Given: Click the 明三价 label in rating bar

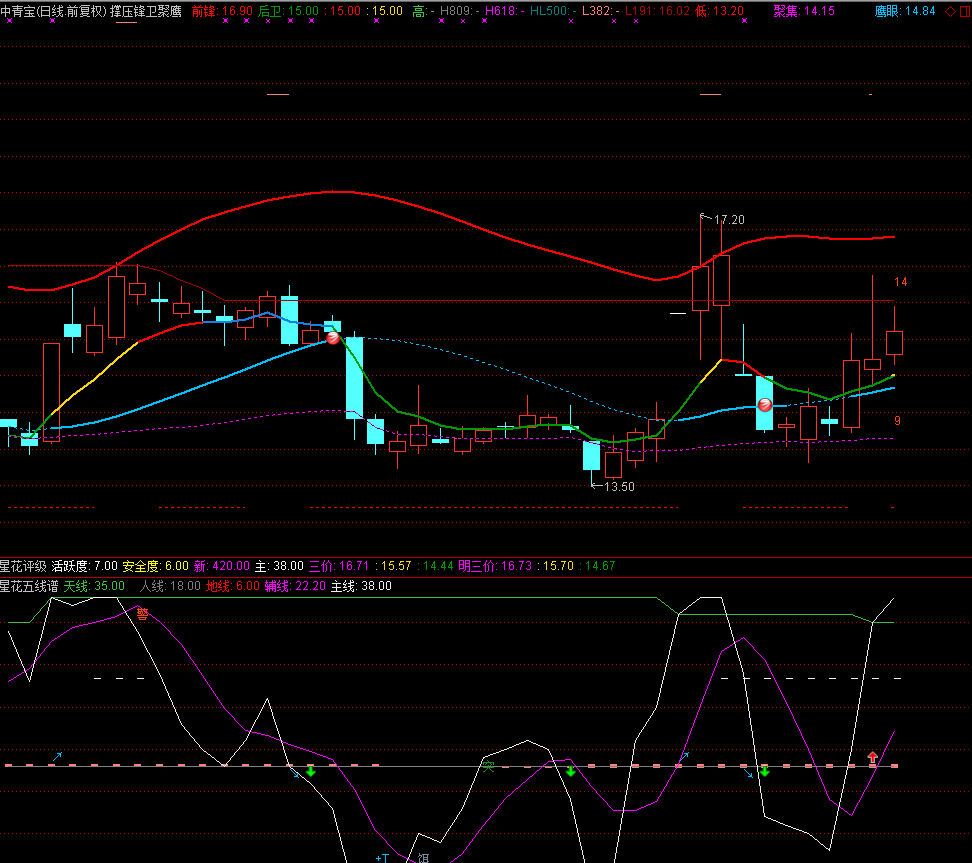Looking at the screenshot, I should coord(477,566).
